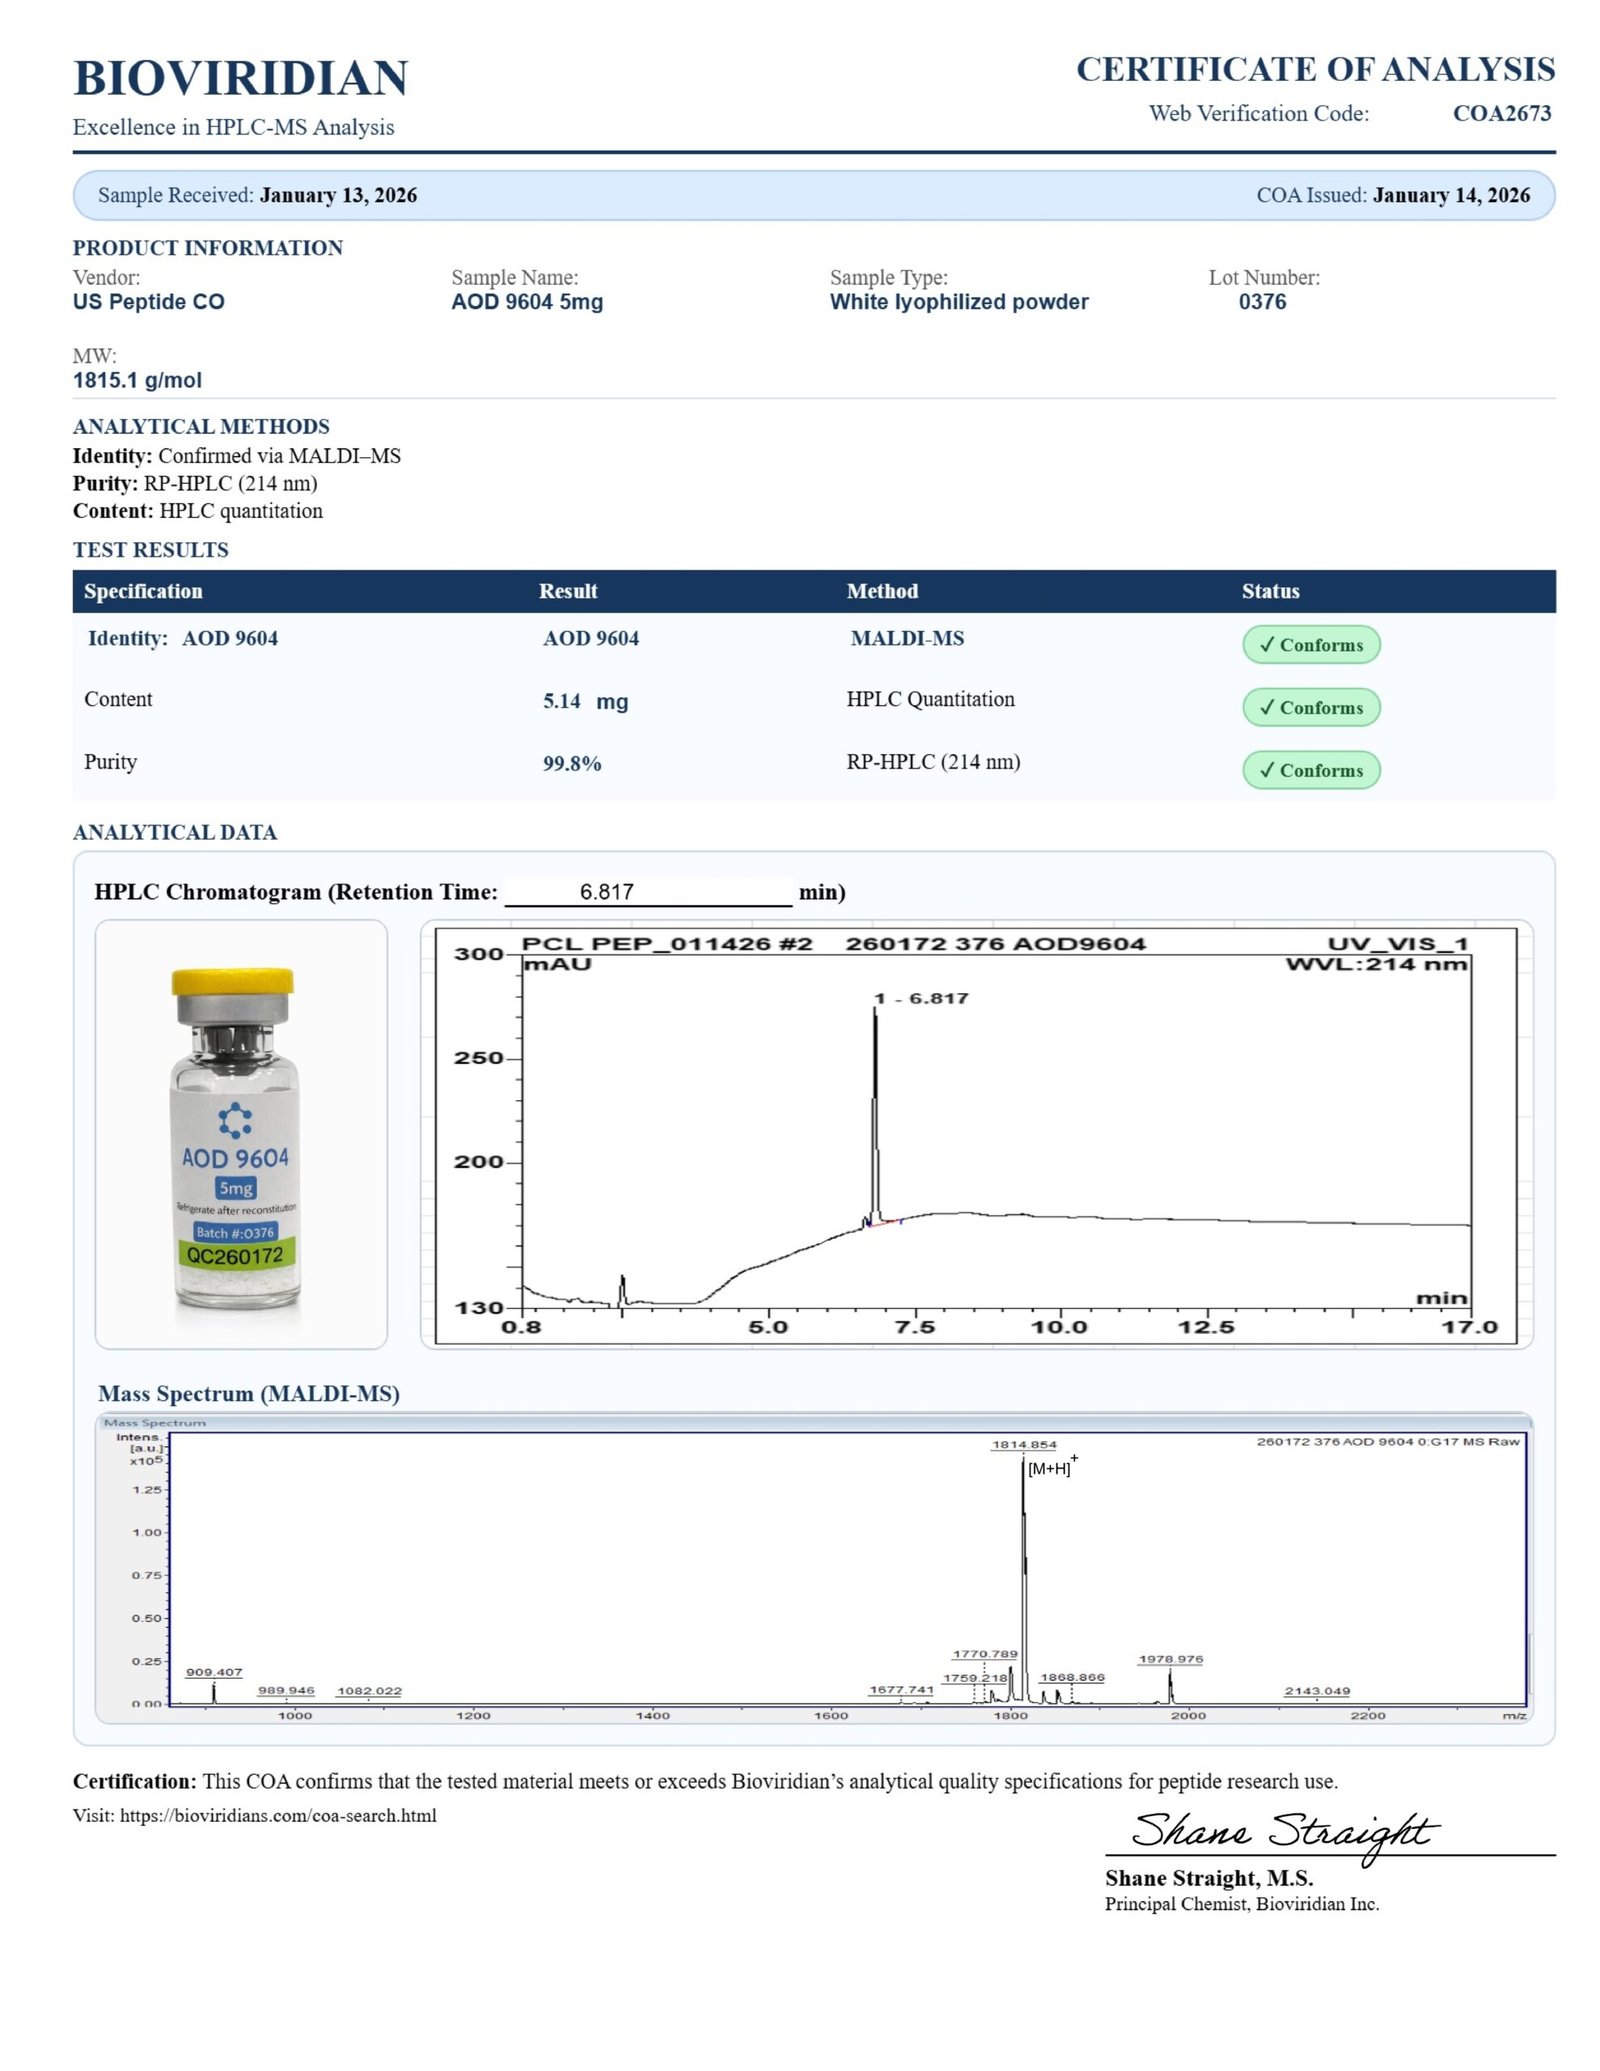Image resolution: width=1600 pixels, height=2071 pixels.
Task: Click the Specification column header
Action: click(143, 591)
